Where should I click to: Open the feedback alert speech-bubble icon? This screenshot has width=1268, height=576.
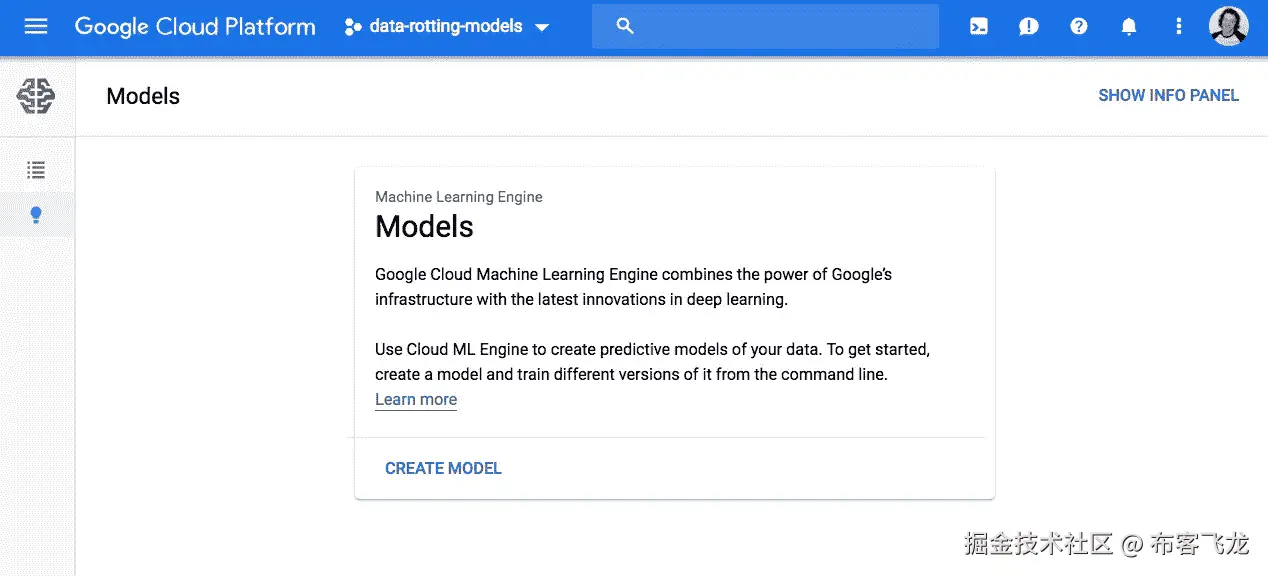tap(1029, 27)
